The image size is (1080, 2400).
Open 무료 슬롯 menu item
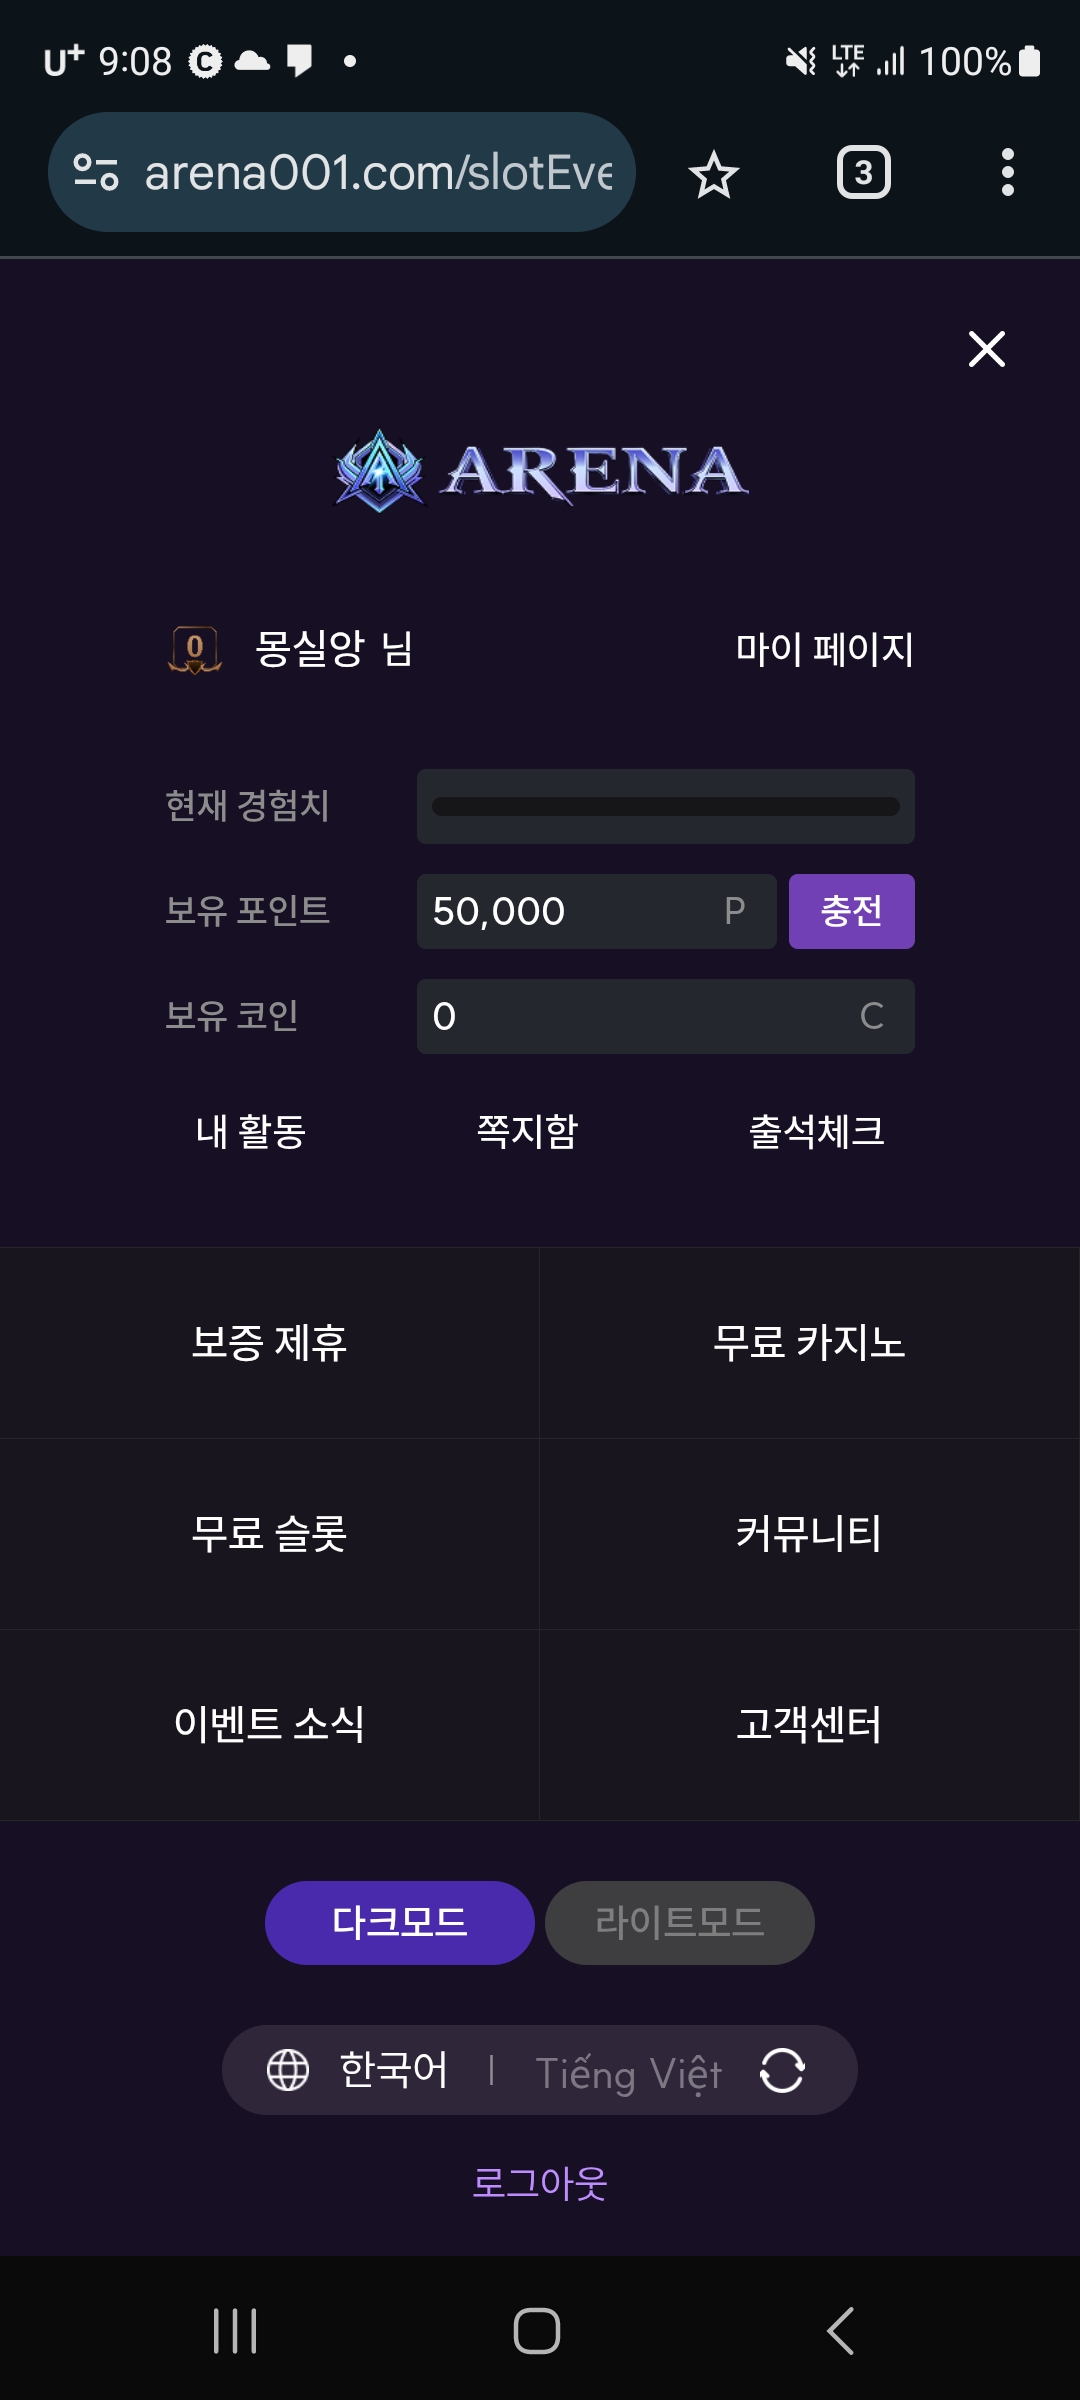coord(269,1534)
